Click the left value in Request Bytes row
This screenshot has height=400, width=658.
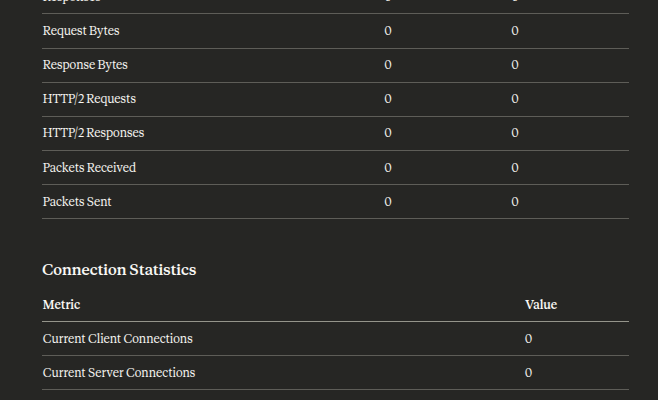388,31
